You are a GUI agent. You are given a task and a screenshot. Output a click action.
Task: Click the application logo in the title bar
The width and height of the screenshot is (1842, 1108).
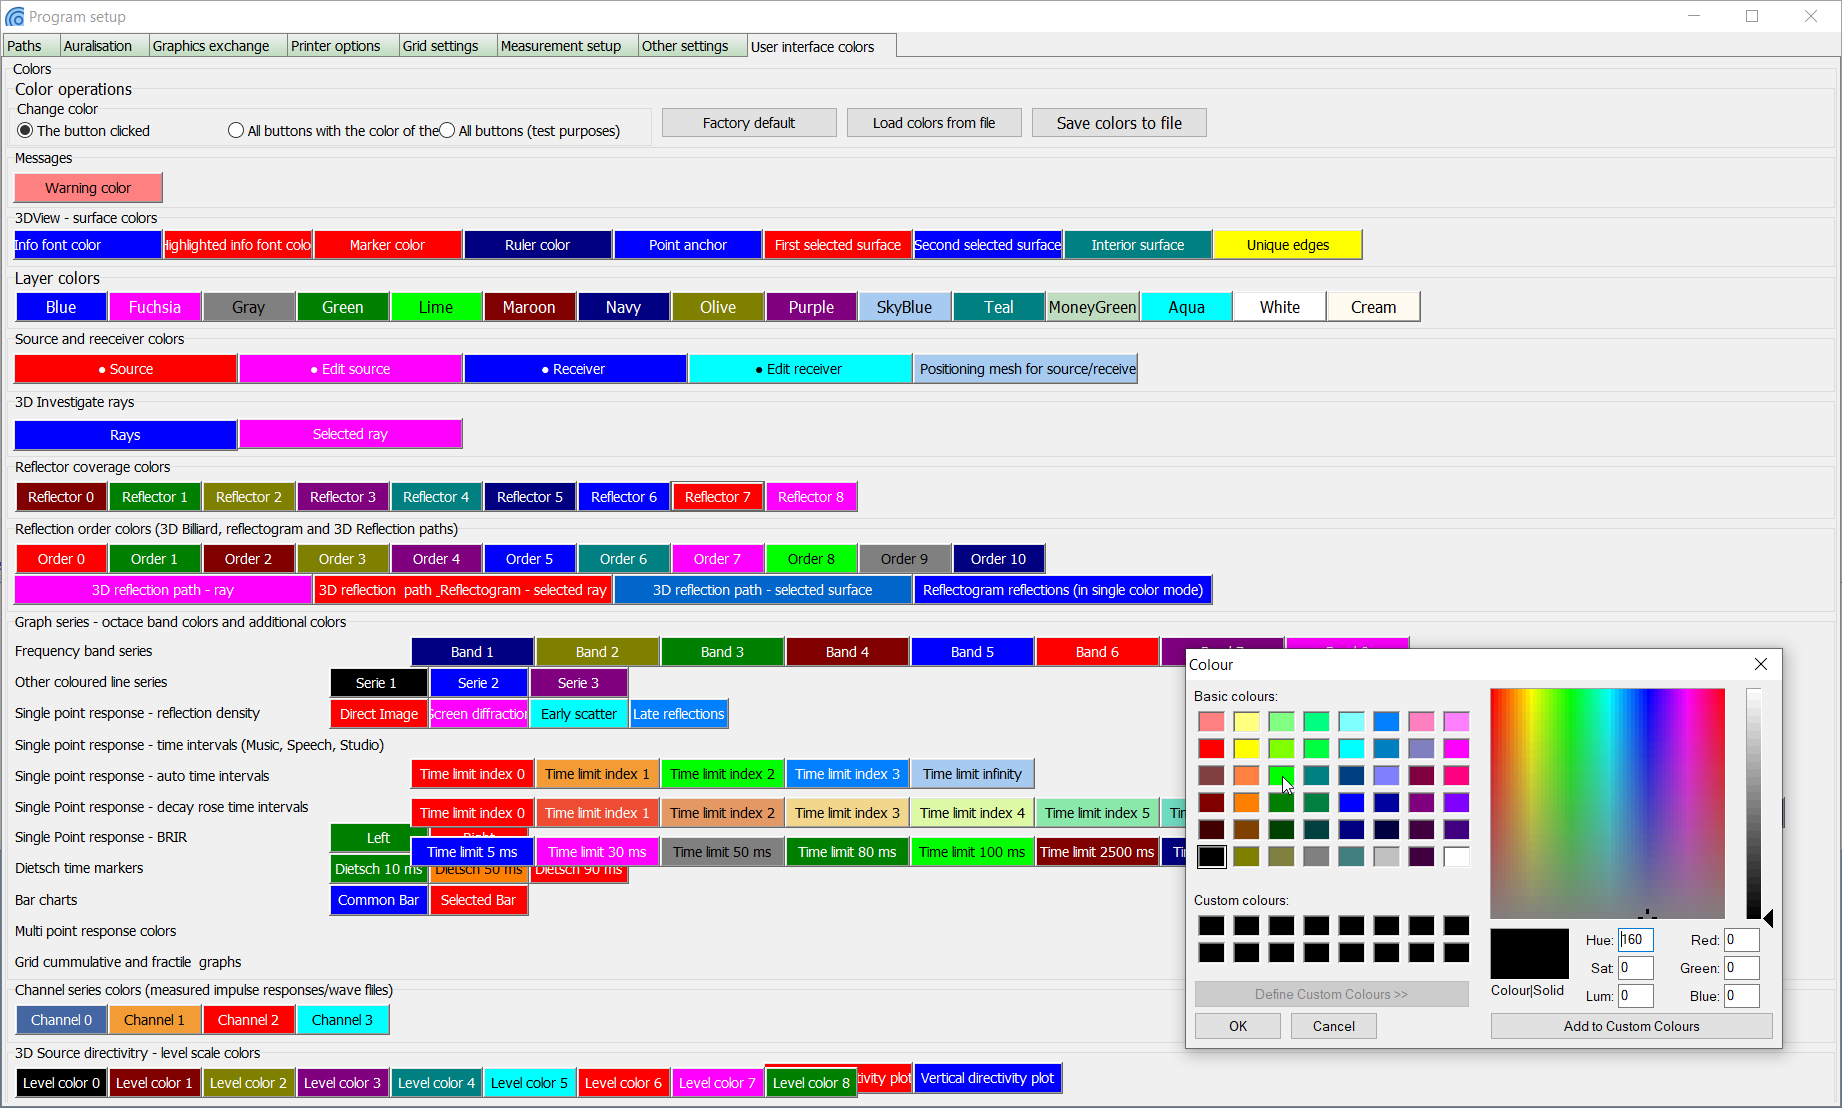point(15,16)
